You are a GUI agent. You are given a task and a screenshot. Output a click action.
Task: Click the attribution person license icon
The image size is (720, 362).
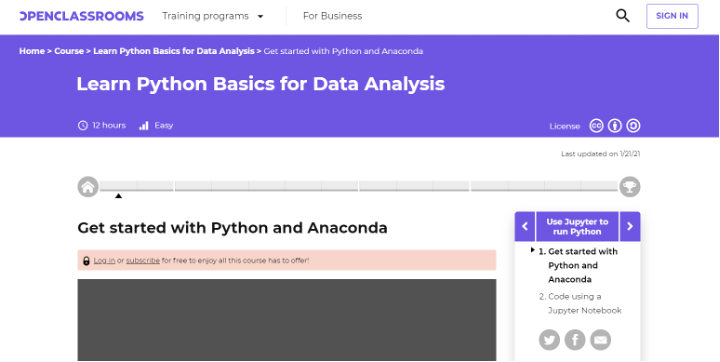point(615,126)
